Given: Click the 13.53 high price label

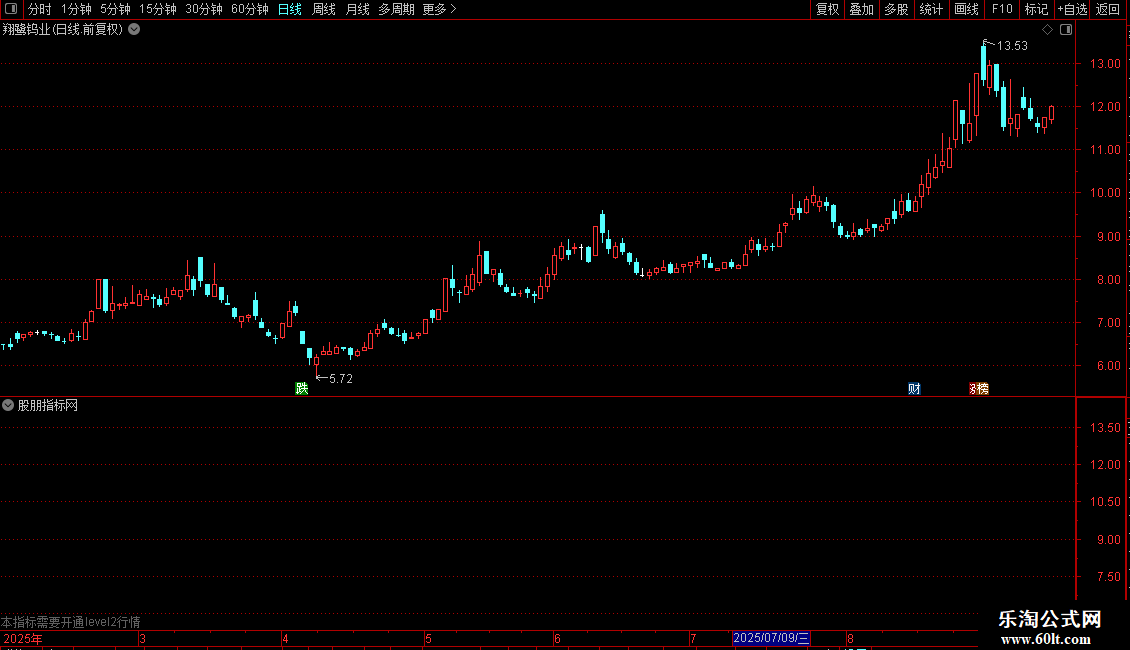Looking at the screenshot, I should tap(1012, 46).
